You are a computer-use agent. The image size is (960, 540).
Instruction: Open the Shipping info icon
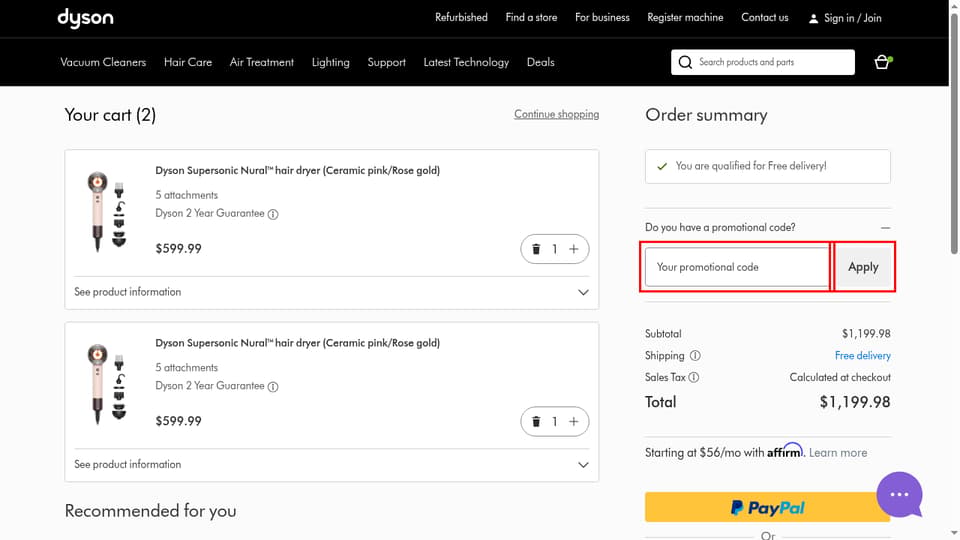(x=696, y=356)
